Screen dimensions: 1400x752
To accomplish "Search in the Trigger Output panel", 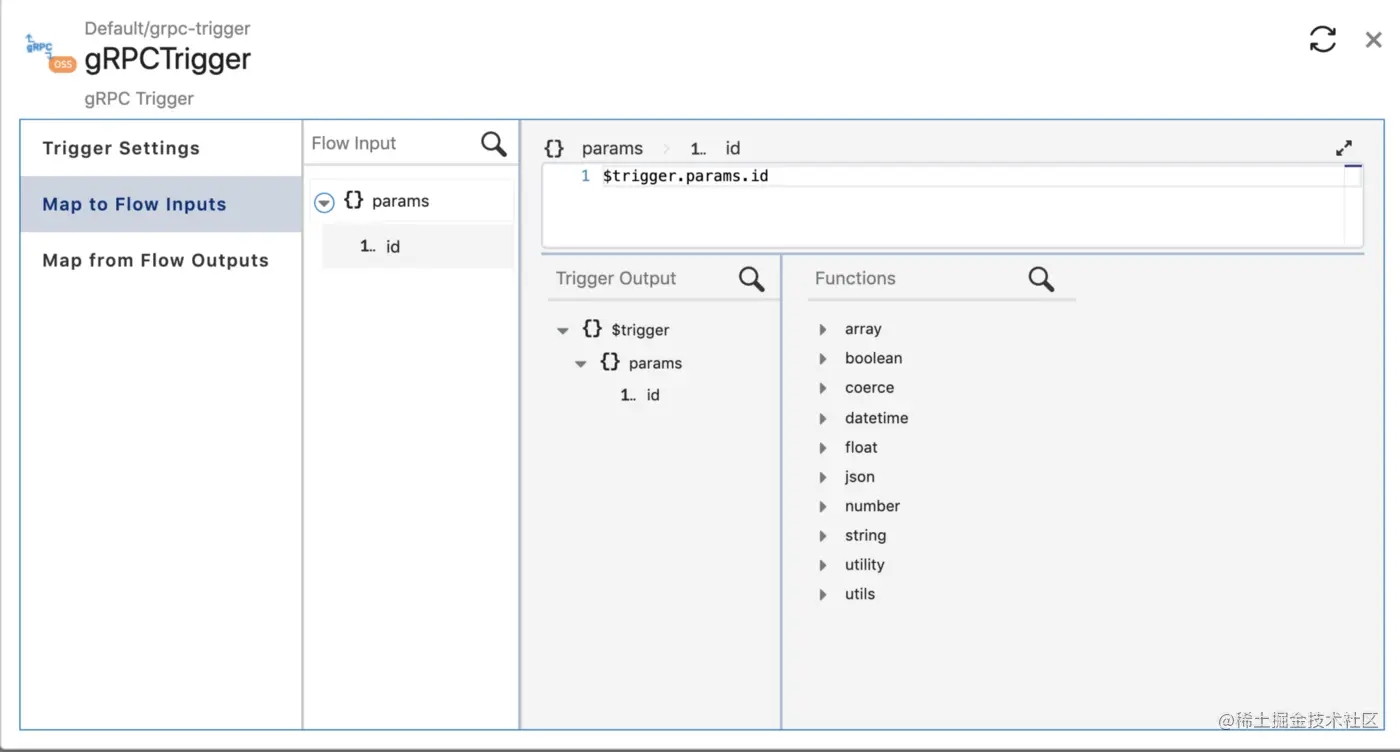I will point(752,279).
